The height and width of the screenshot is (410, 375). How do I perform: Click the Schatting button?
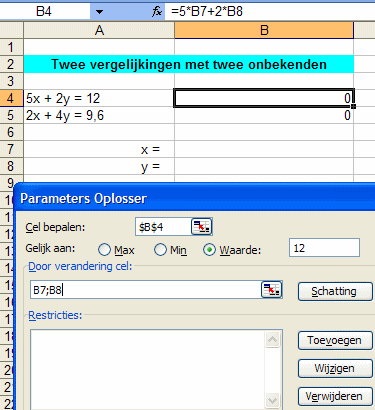(335, 291)
